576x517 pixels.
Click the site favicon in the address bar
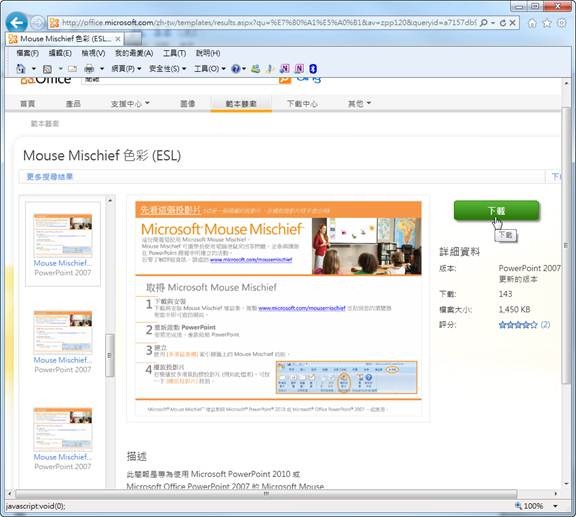(54, 23)
